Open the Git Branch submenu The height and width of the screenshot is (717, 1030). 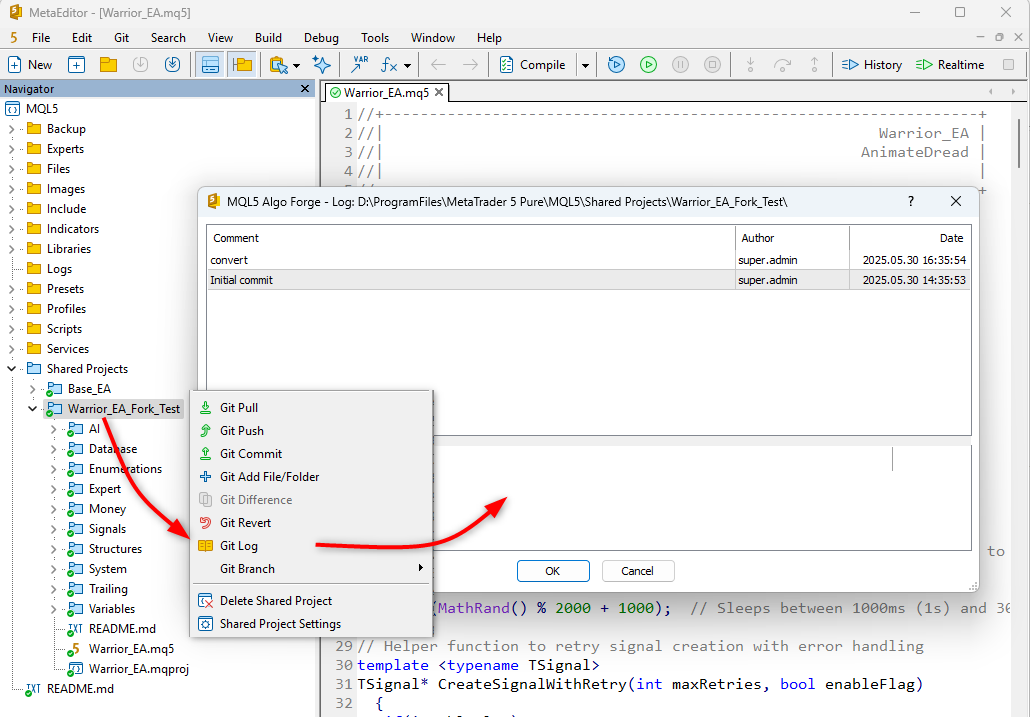311,569
